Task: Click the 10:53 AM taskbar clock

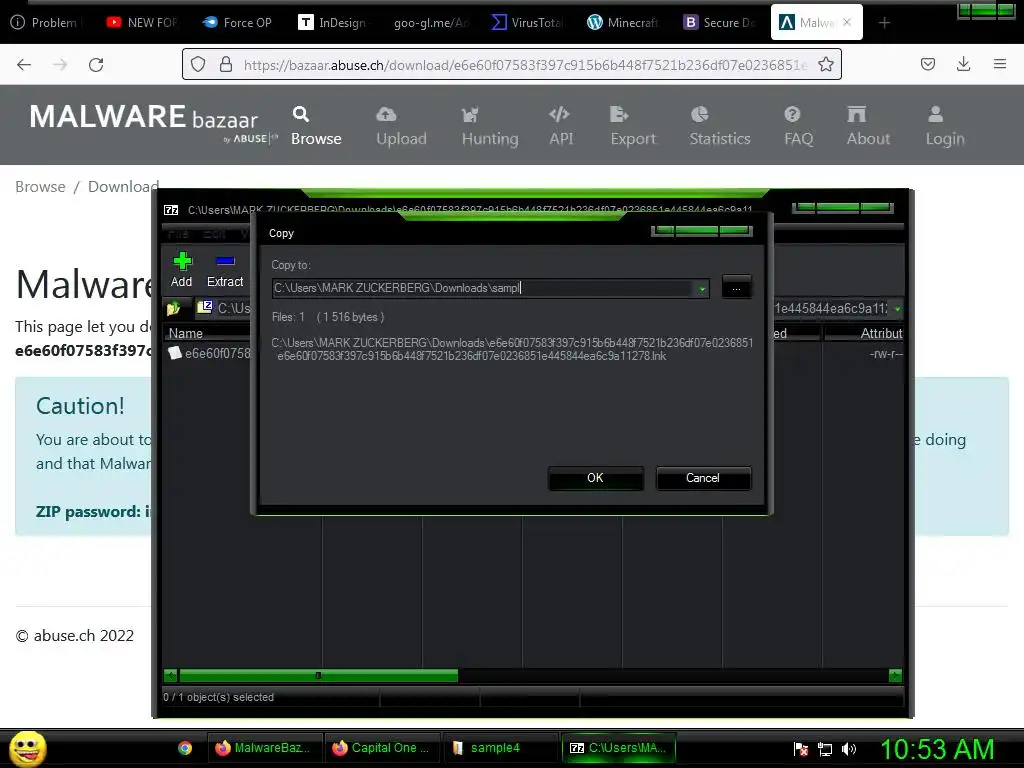Action: coord(937,749)
